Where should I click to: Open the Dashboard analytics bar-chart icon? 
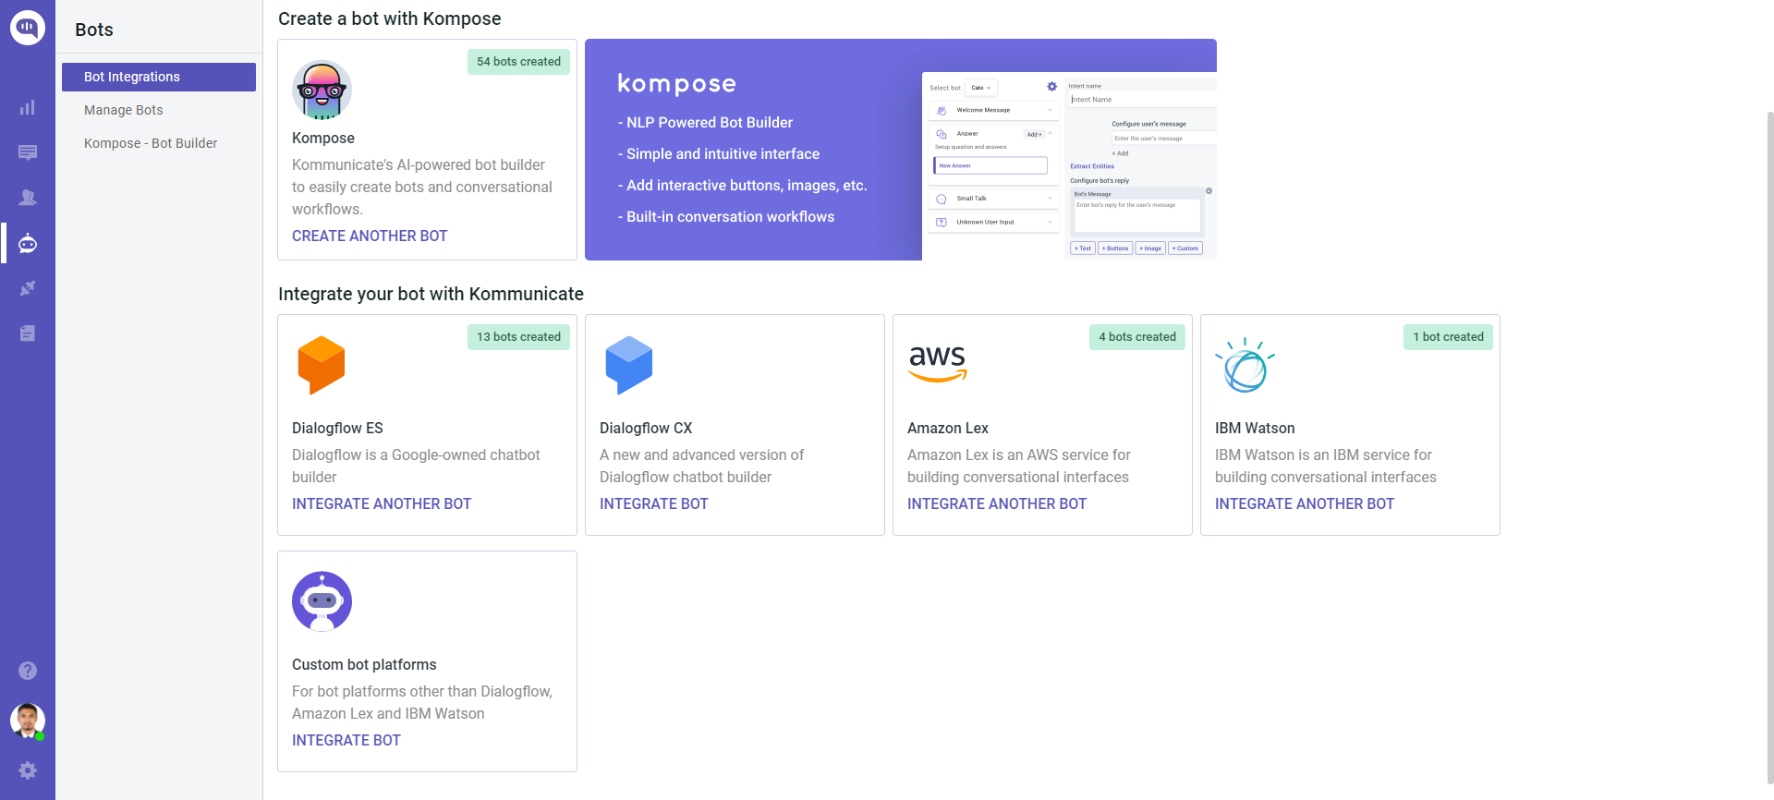point(27,107)
